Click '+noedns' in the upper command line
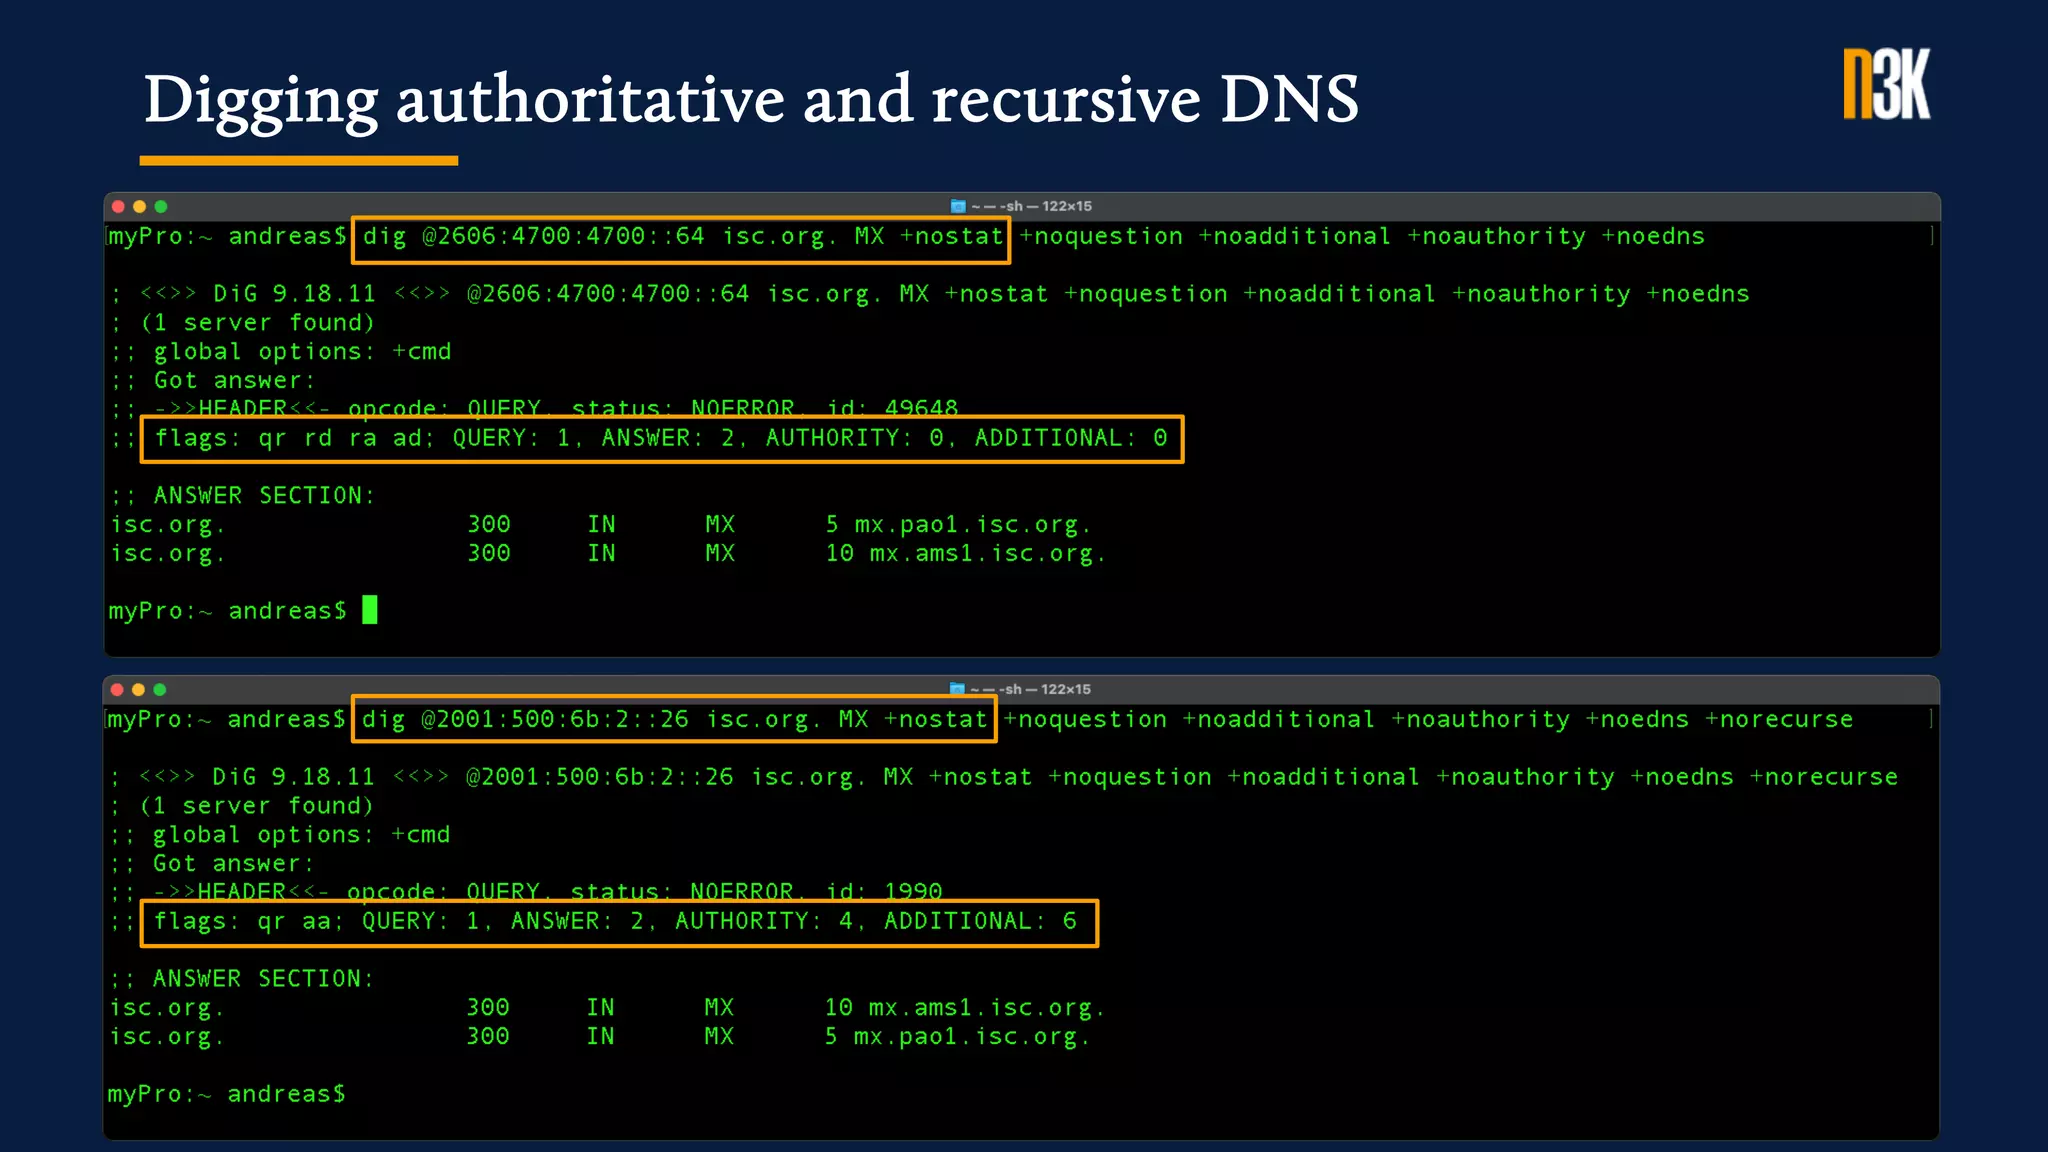The width and height of the screenshot is (2048, 1152). [1653, 237]
